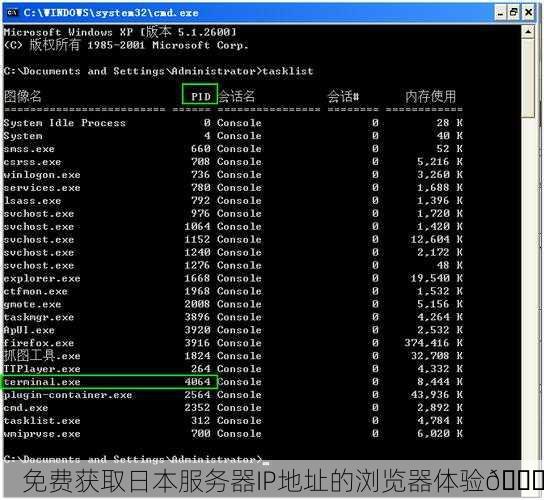This screenshot has height=500, width=544.
Task: Click the System Idle Process line
Action: tap(233, 123)
